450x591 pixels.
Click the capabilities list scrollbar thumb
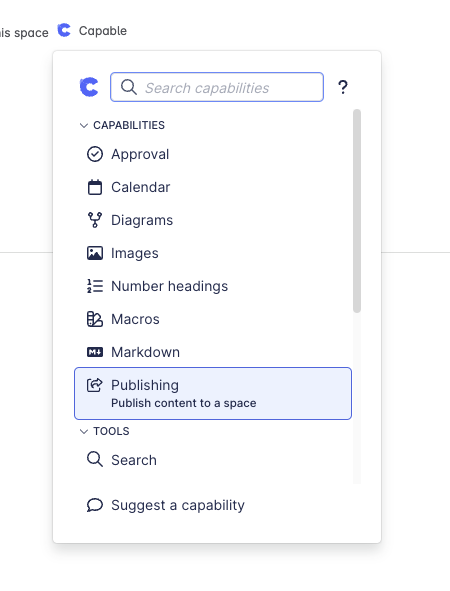[x=357, y=211]
